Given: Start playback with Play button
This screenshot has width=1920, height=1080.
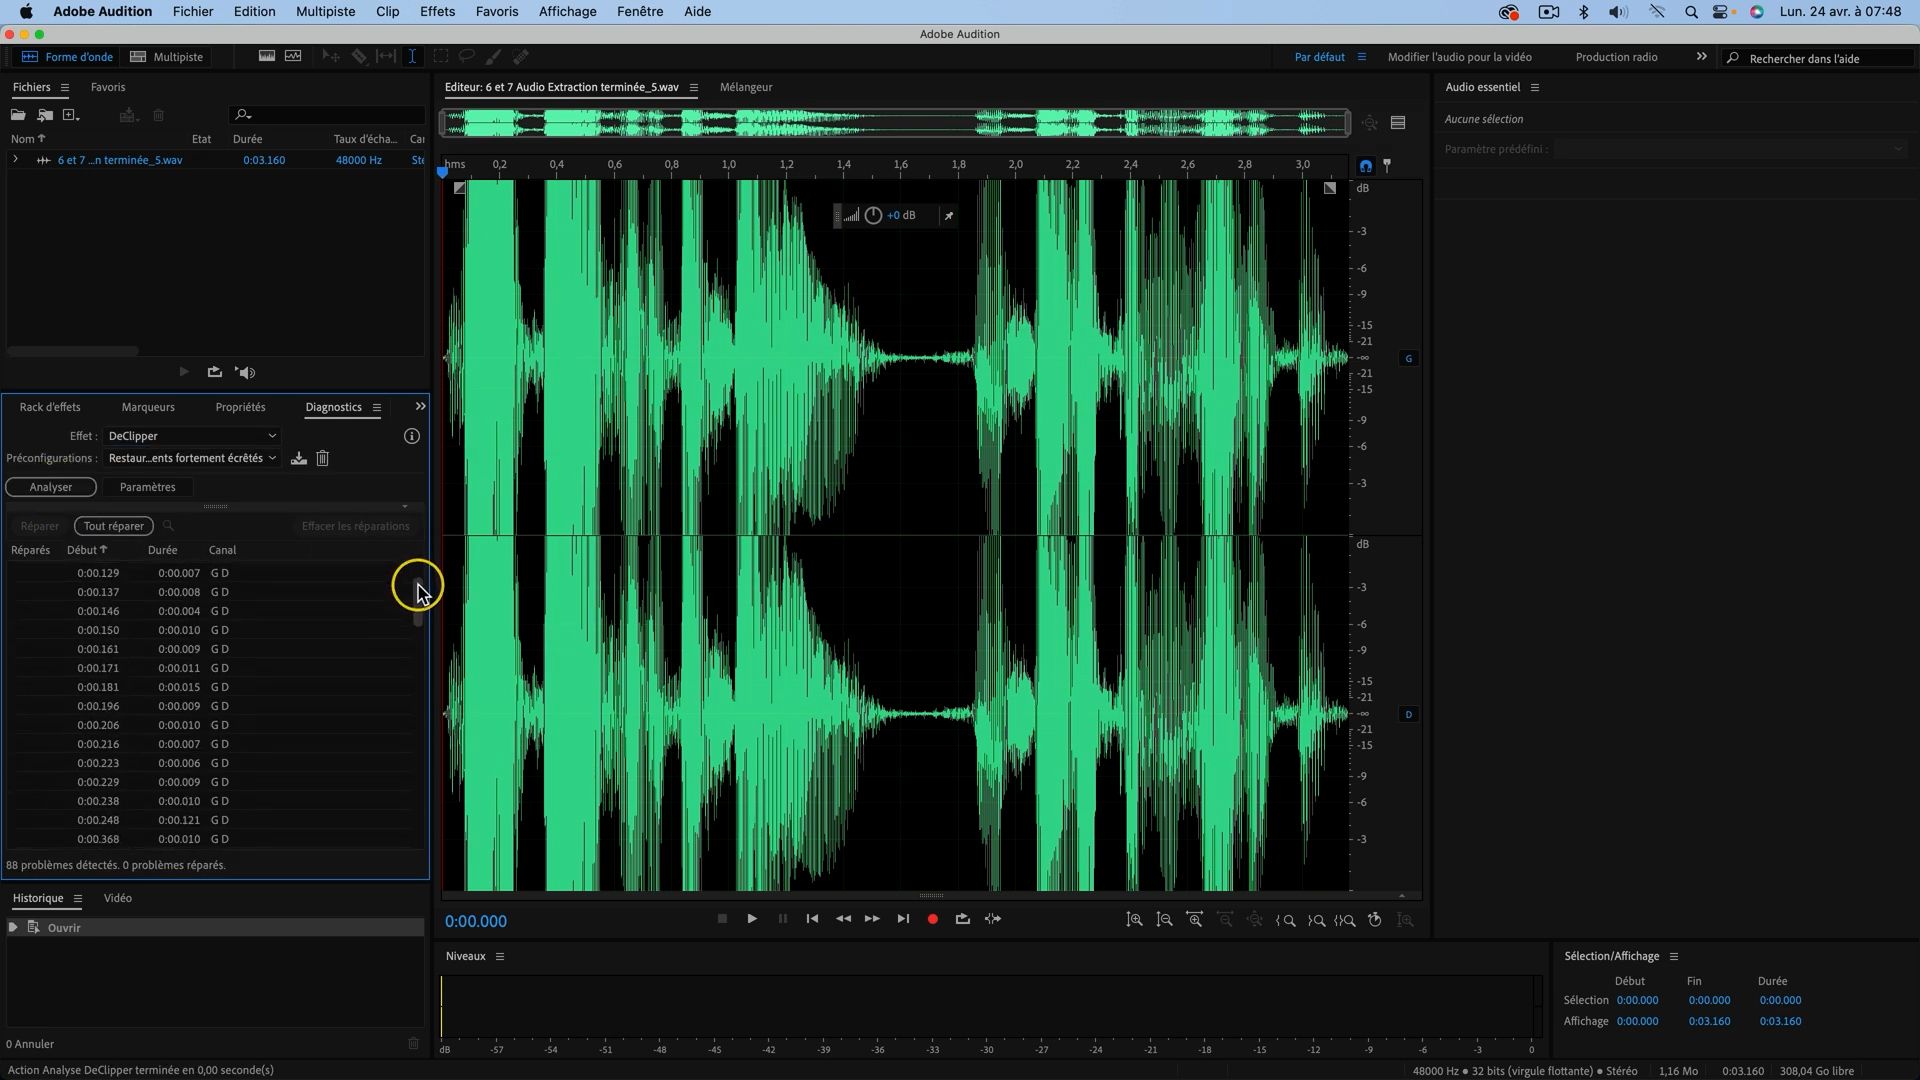Looking at the screenshot, I should 752,919.
